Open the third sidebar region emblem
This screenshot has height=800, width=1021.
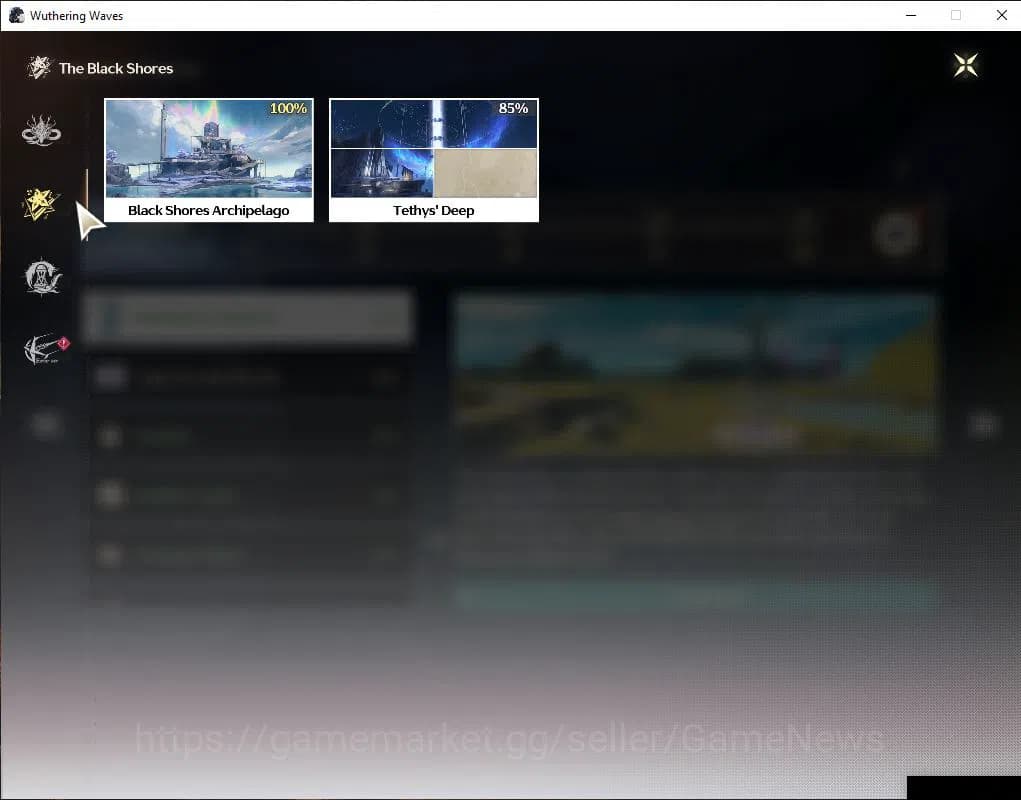[42, 278]
